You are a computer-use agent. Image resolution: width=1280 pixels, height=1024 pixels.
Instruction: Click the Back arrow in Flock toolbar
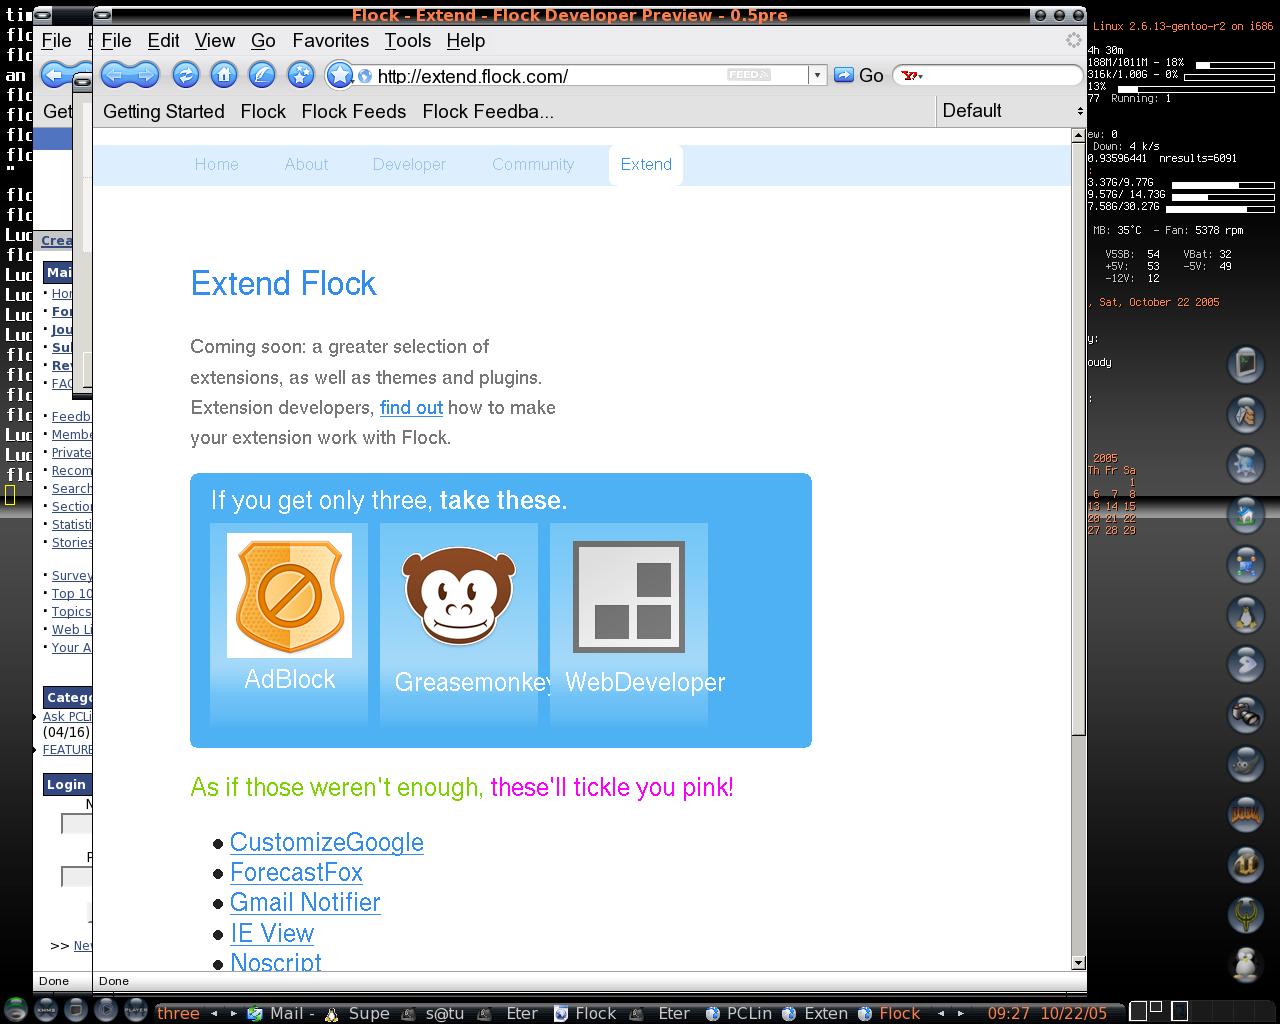click(115, 74)
